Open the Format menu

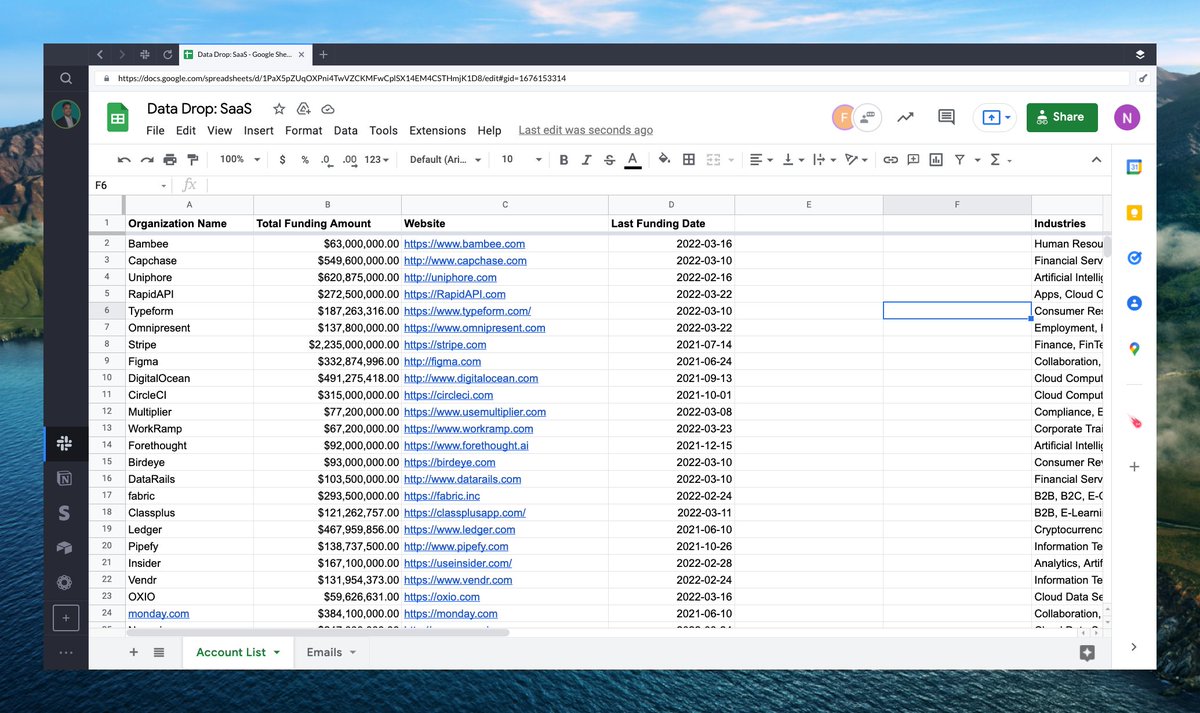(x=304, y=131)
